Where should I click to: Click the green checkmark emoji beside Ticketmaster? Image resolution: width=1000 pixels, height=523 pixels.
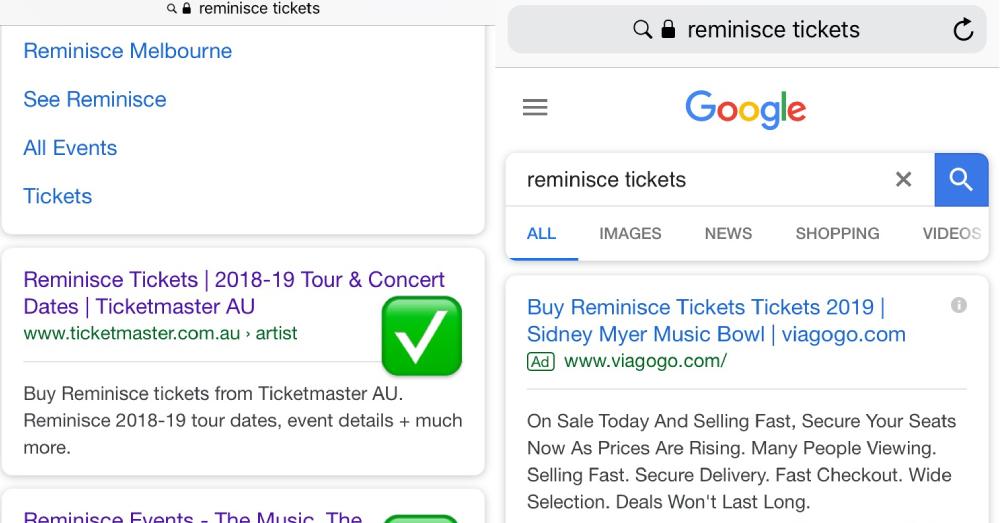click(422, 336)
